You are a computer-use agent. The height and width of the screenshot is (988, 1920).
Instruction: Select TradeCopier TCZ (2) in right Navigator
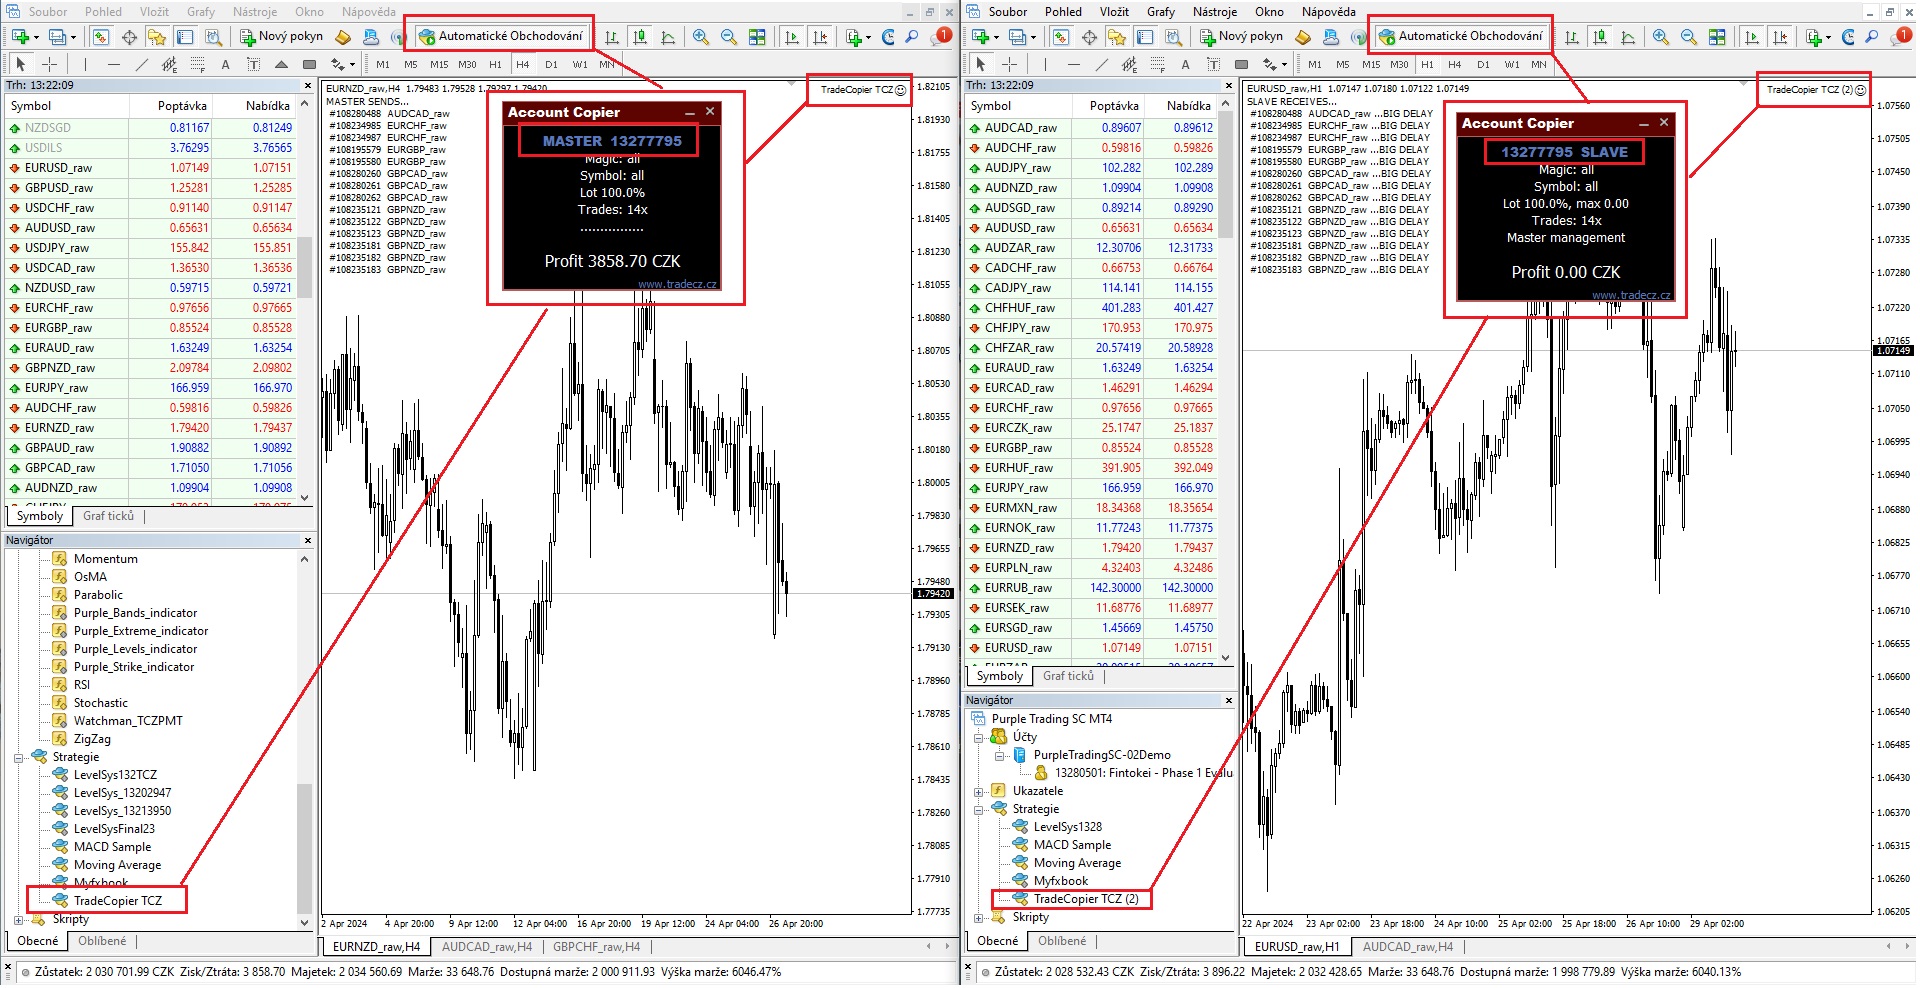tap(1085, 899)
